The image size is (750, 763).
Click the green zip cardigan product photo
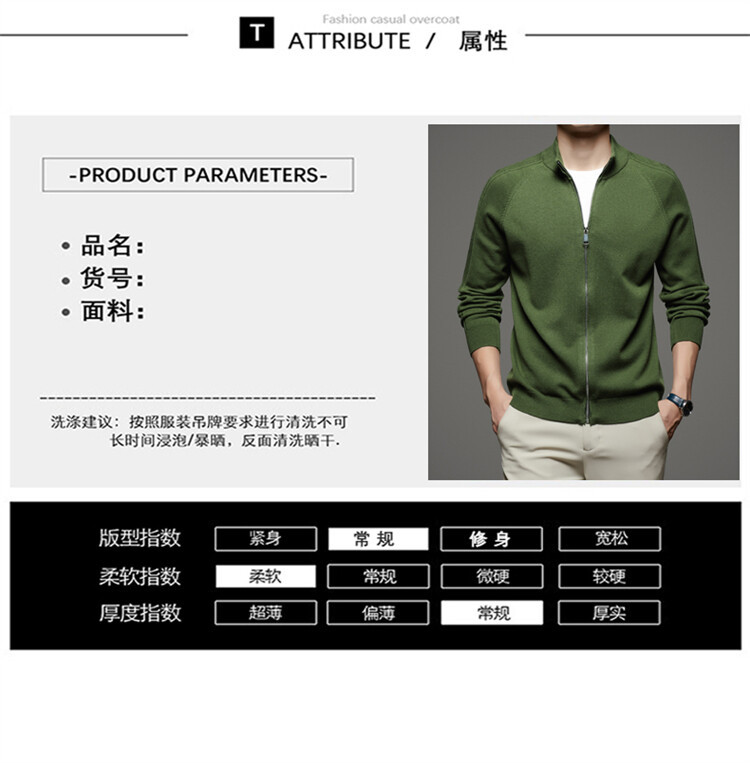click(584, 302)
